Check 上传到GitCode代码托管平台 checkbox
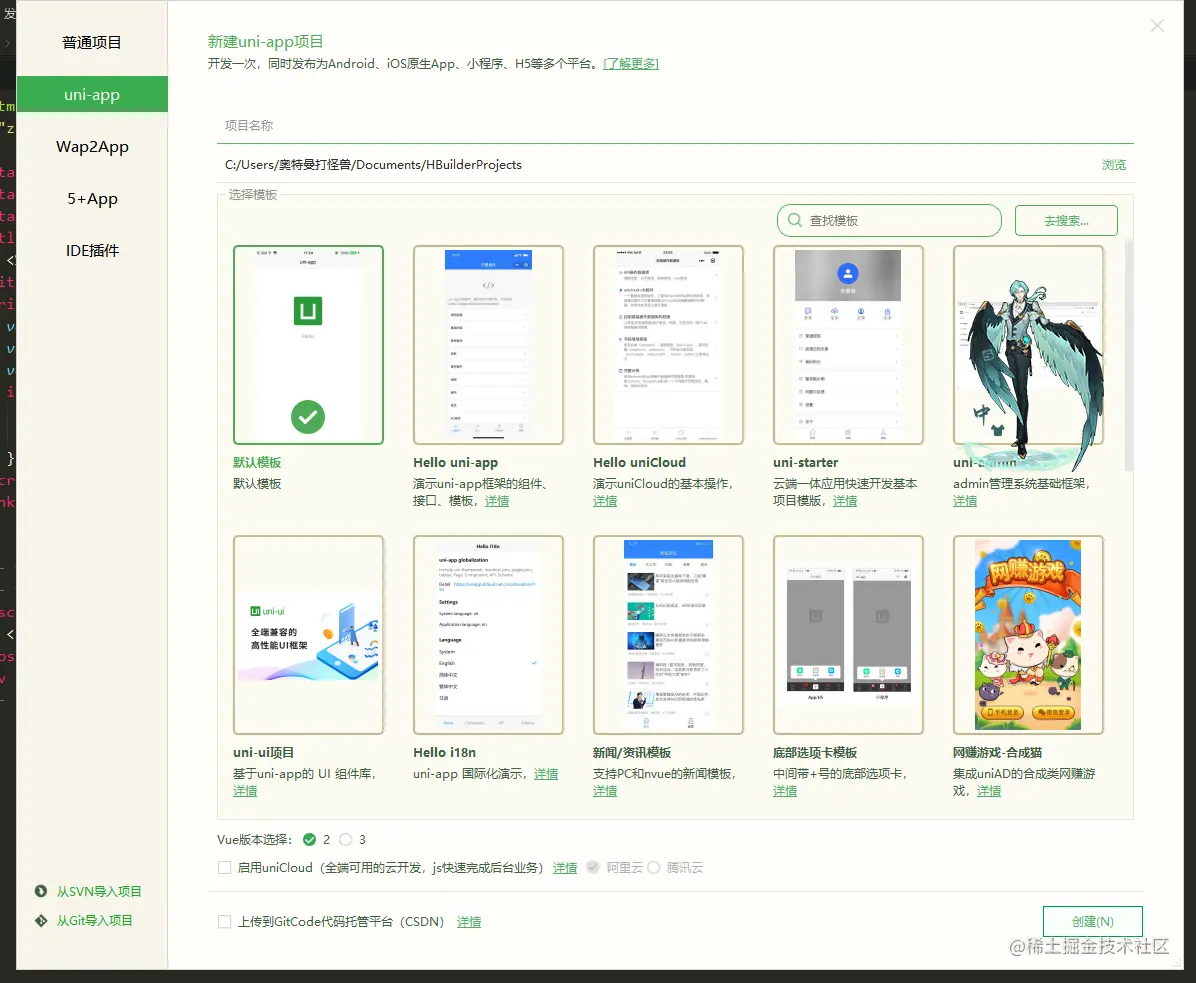The height and width of the screenshot is (983, 1196). pos(224,922)
